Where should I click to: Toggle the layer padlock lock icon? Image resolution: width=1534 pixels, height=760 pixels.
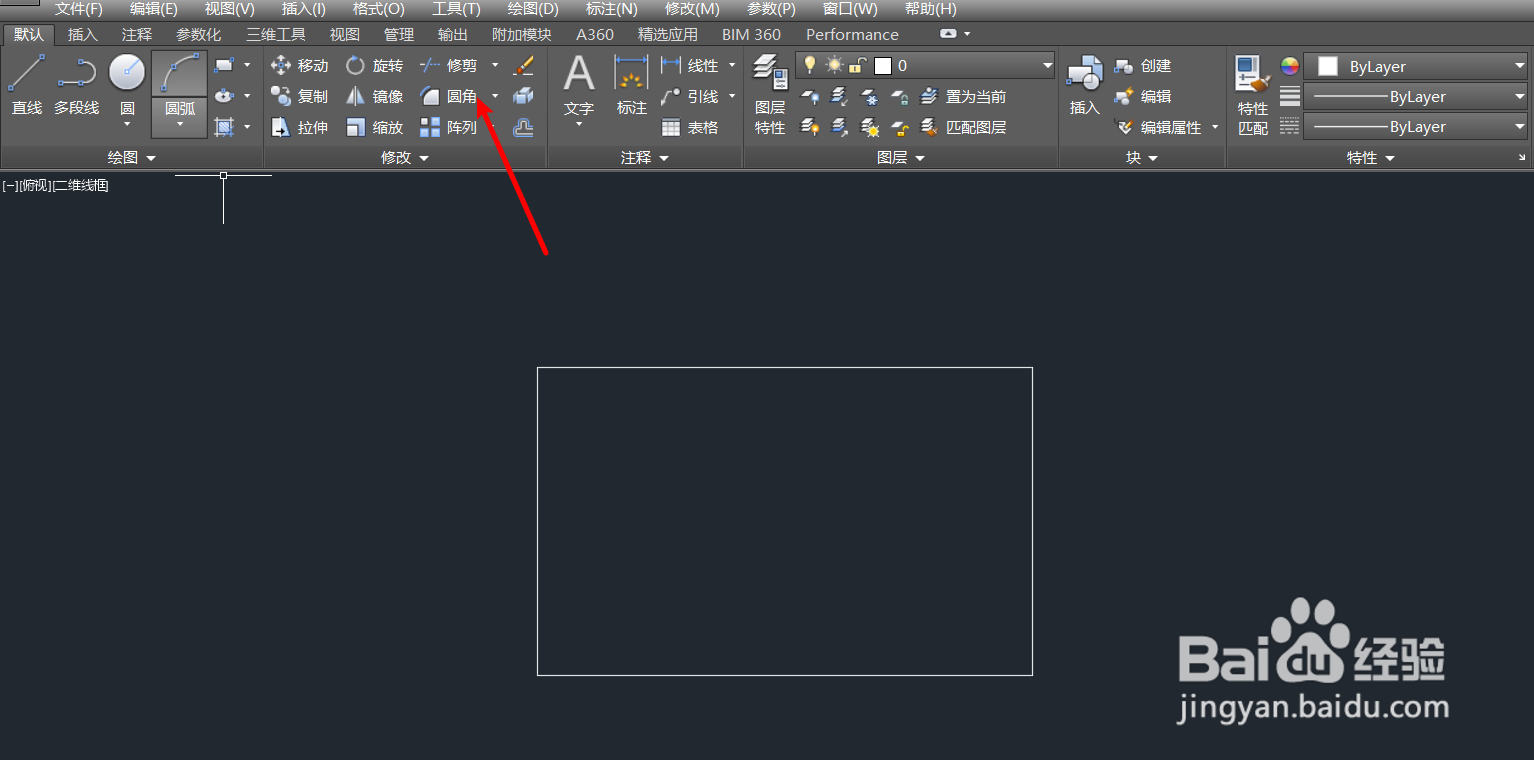pyautogui.click(x=858, y=66)
